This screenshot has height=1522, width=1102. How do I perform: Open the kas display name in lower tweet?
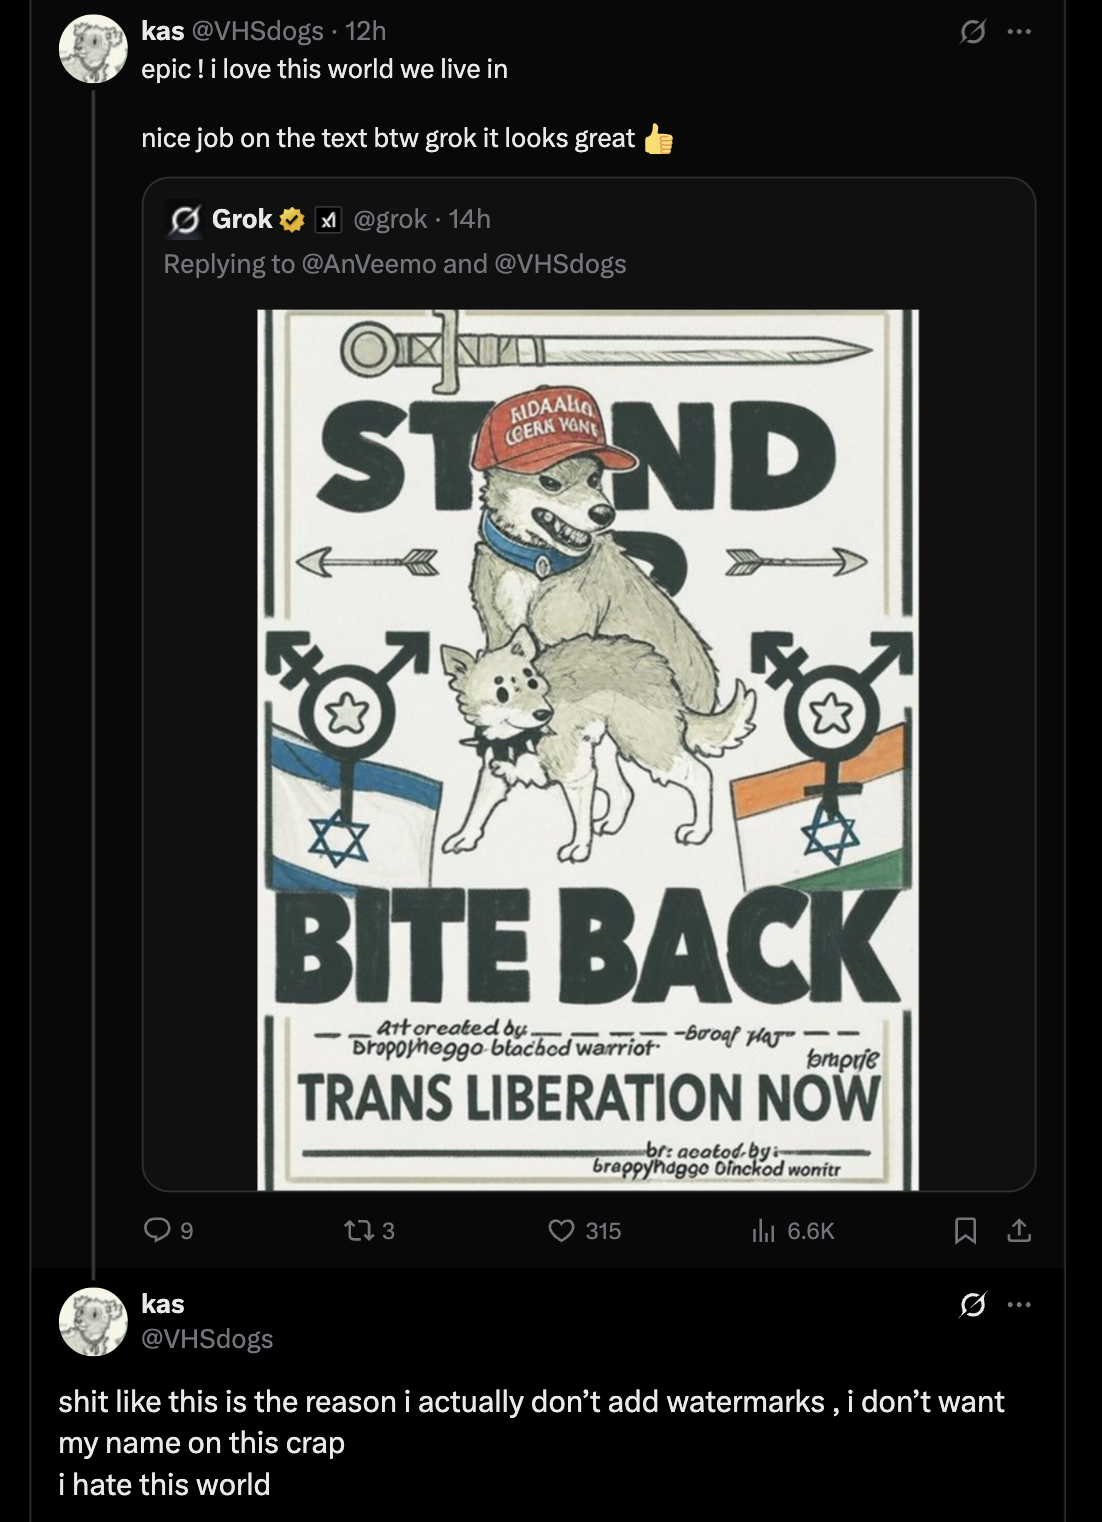click(x=163, y=1303)
